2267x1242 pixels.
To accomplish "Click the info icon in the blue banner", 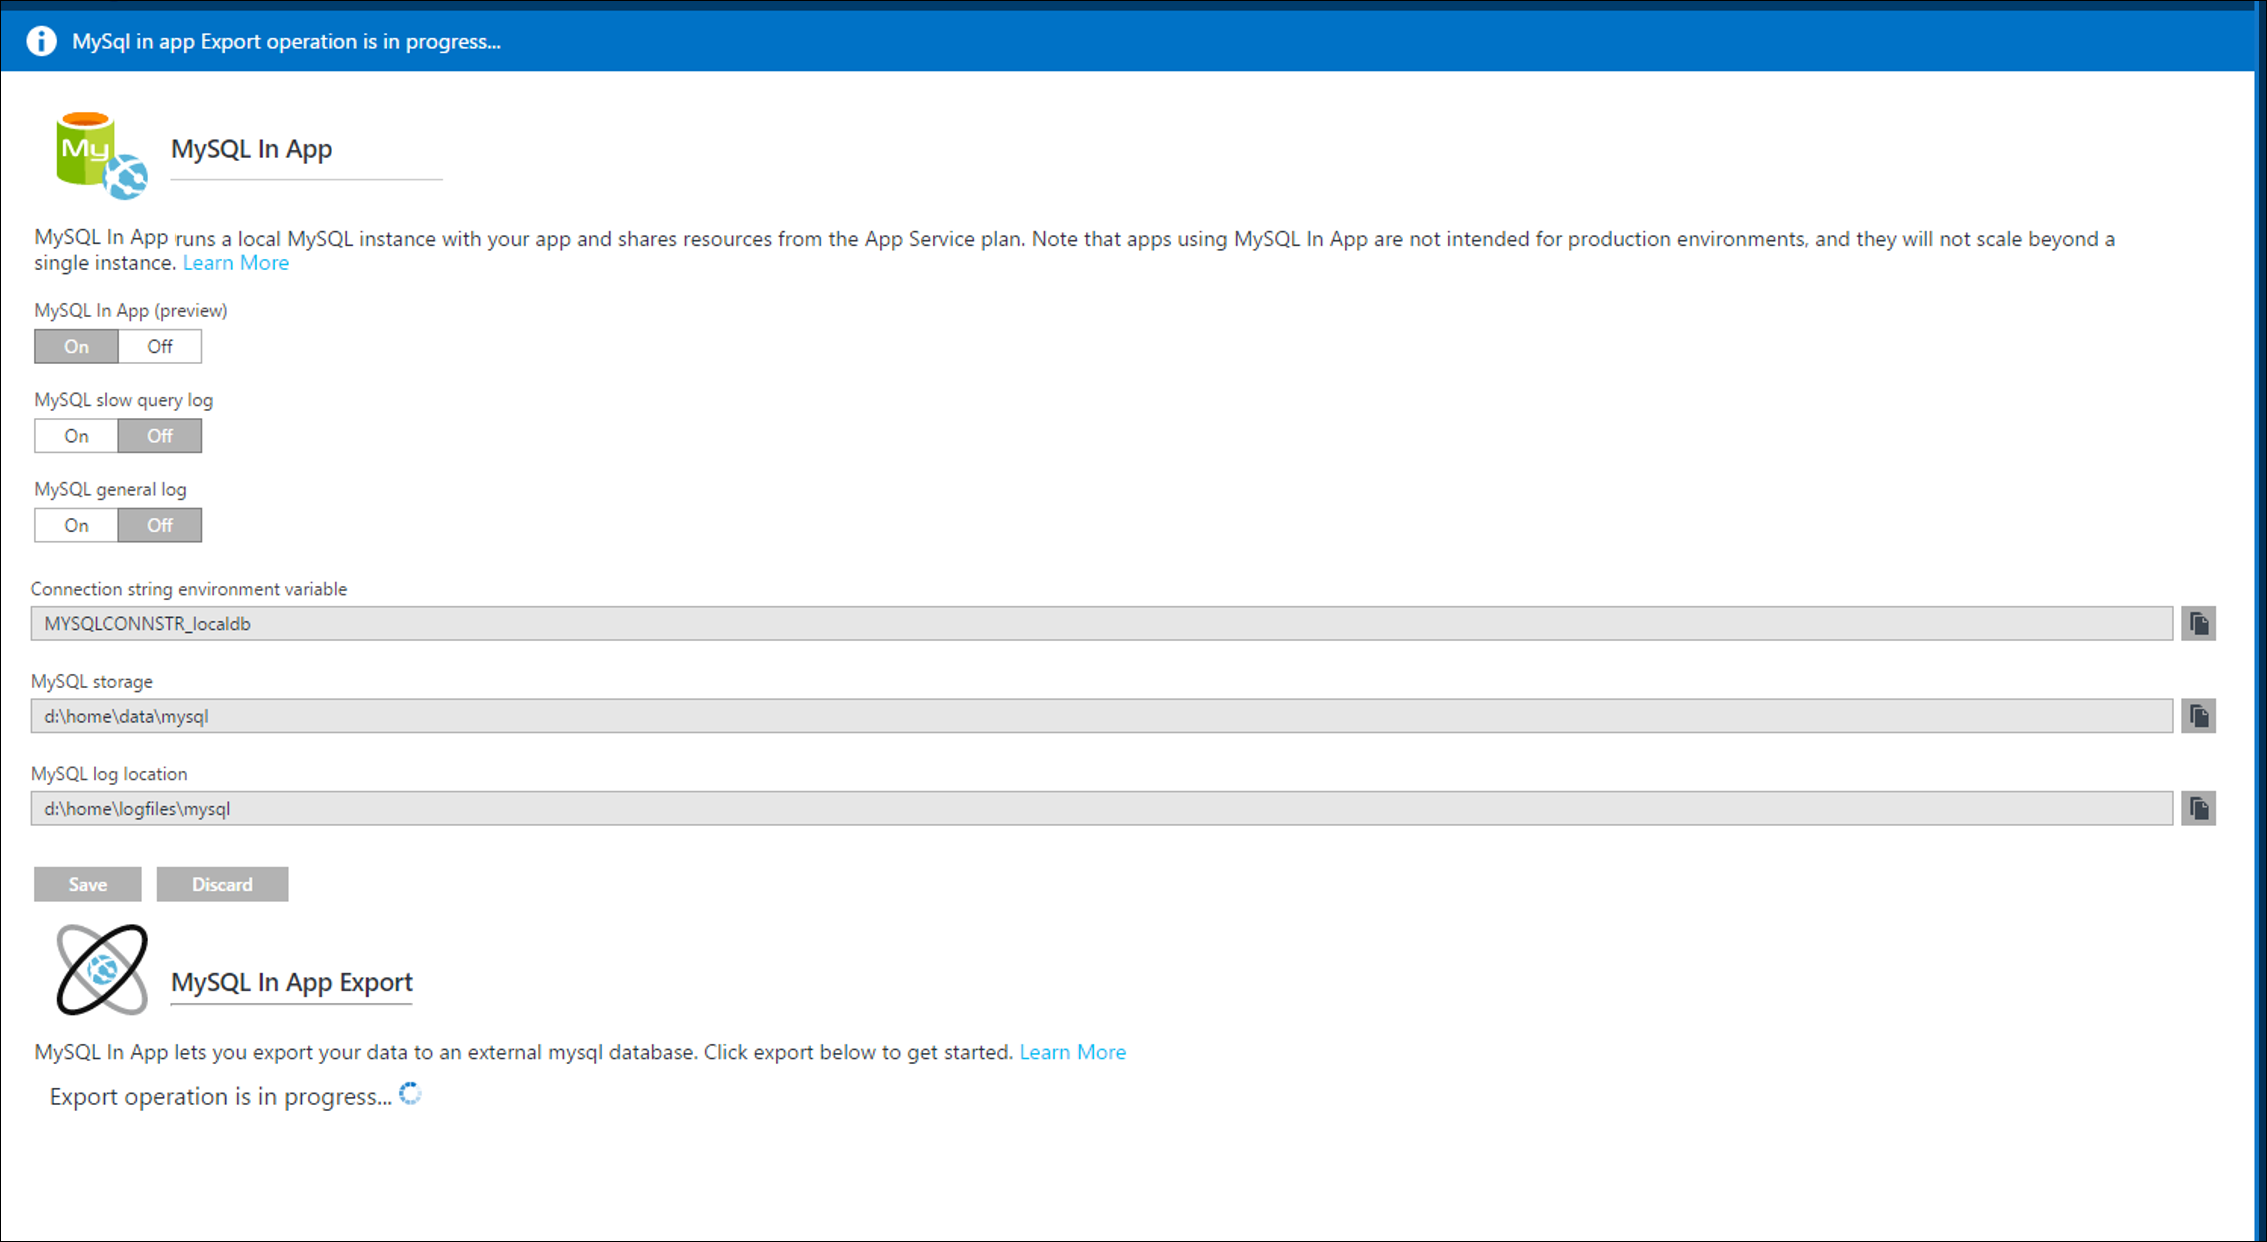I will pos(41,41).
